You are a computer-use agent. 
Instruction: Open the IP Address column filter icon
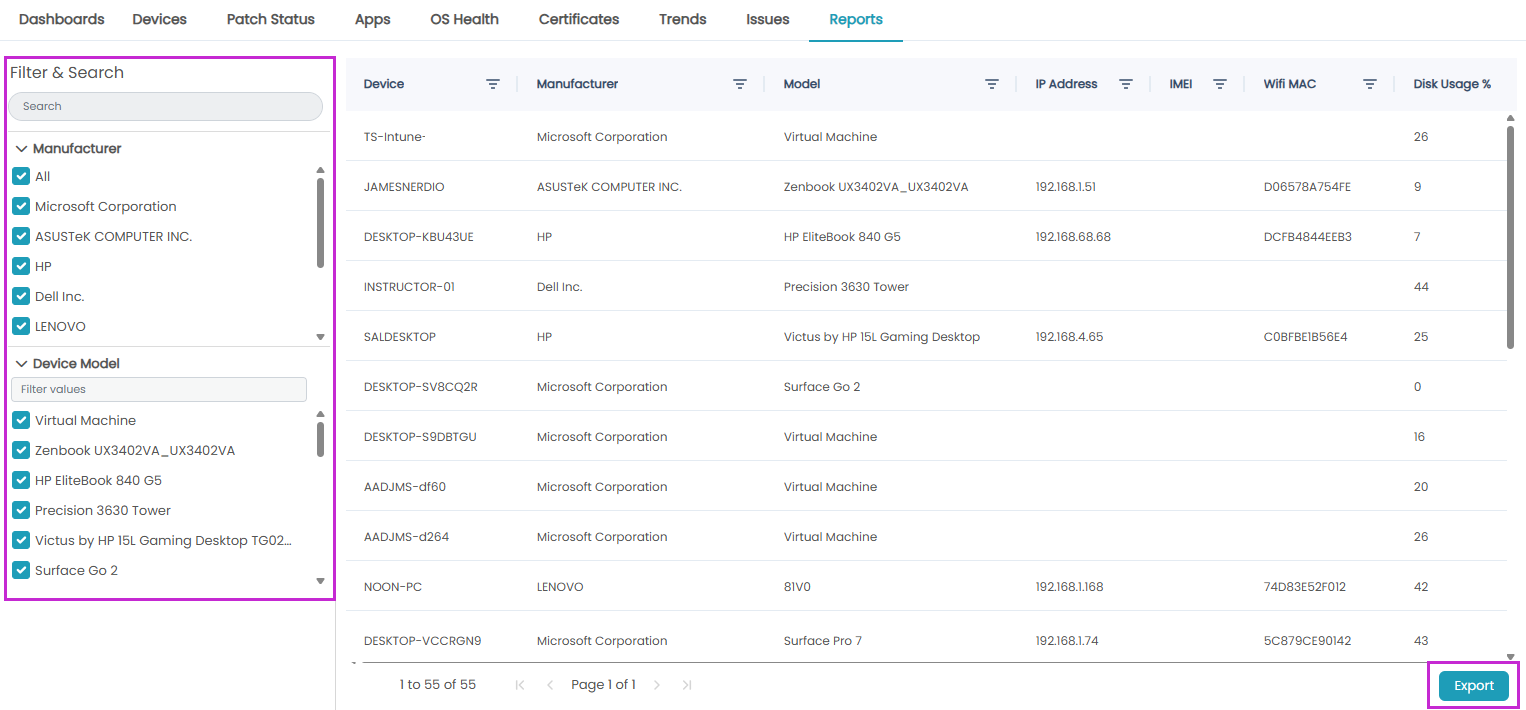pyautogui.click(x=1126, y=84)
